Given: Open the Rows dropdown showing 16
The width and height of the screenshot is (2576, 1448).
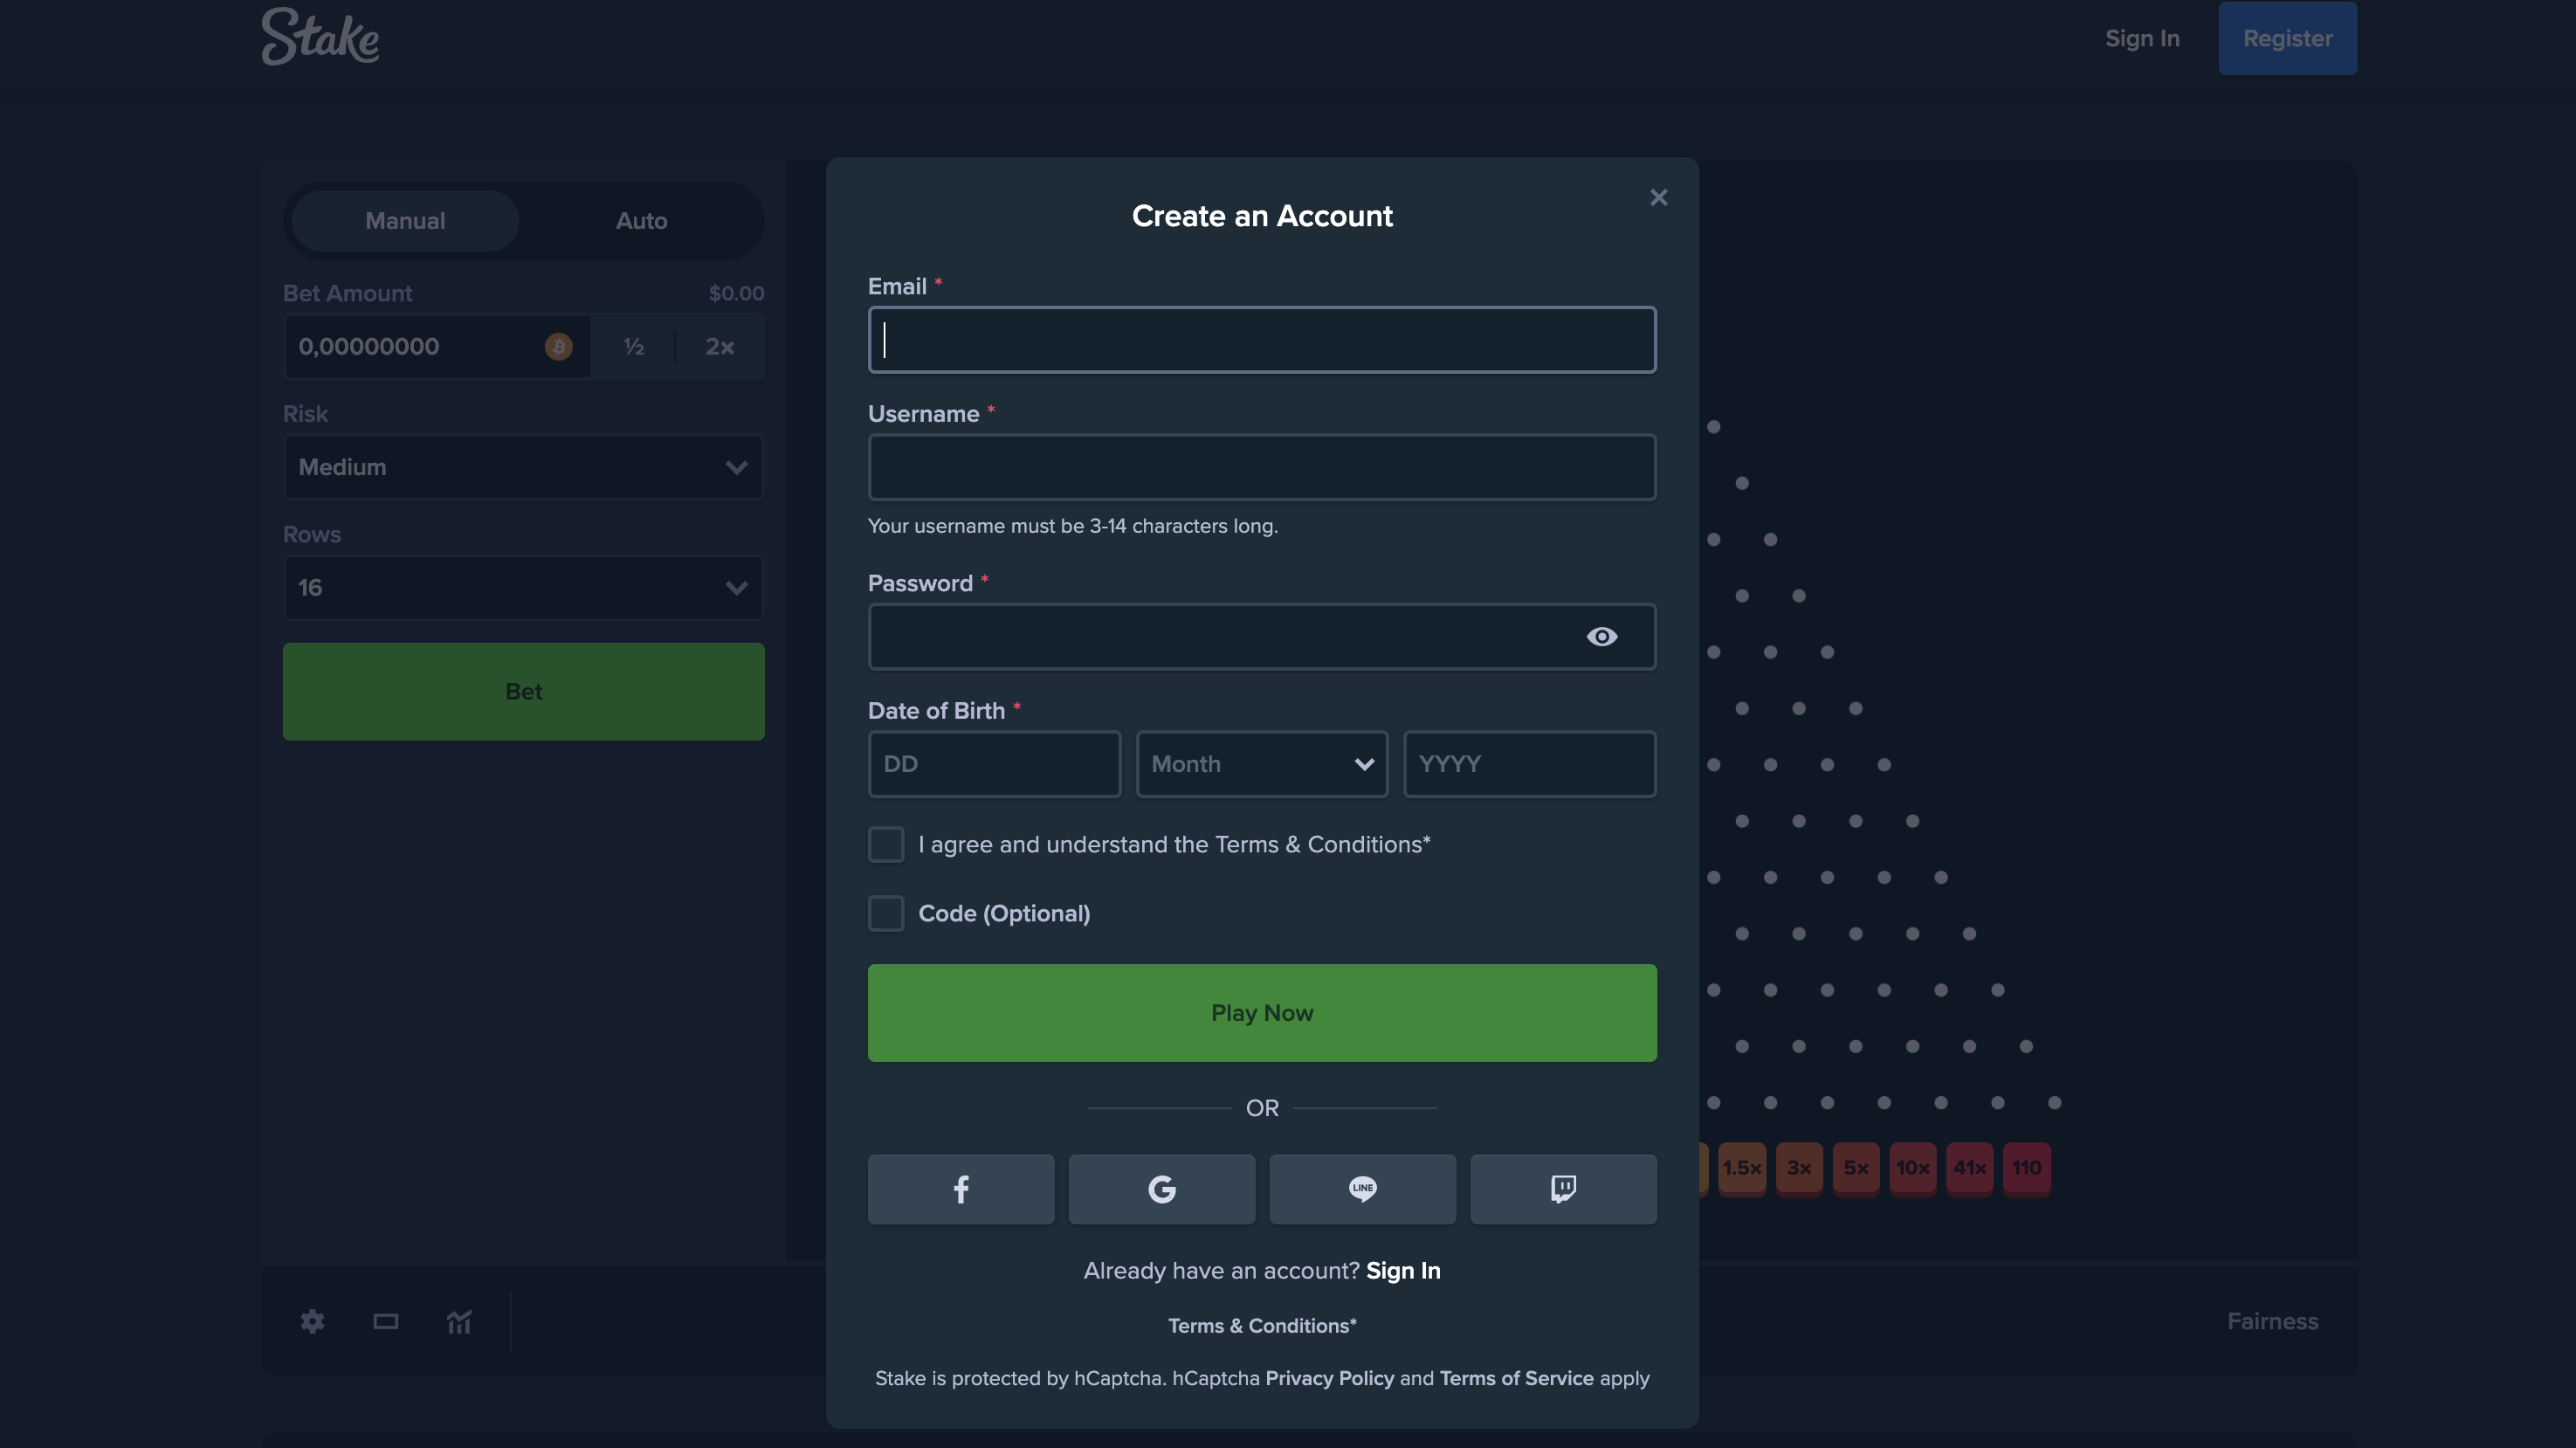Looking at the screenshot, I should click(523, 588).
